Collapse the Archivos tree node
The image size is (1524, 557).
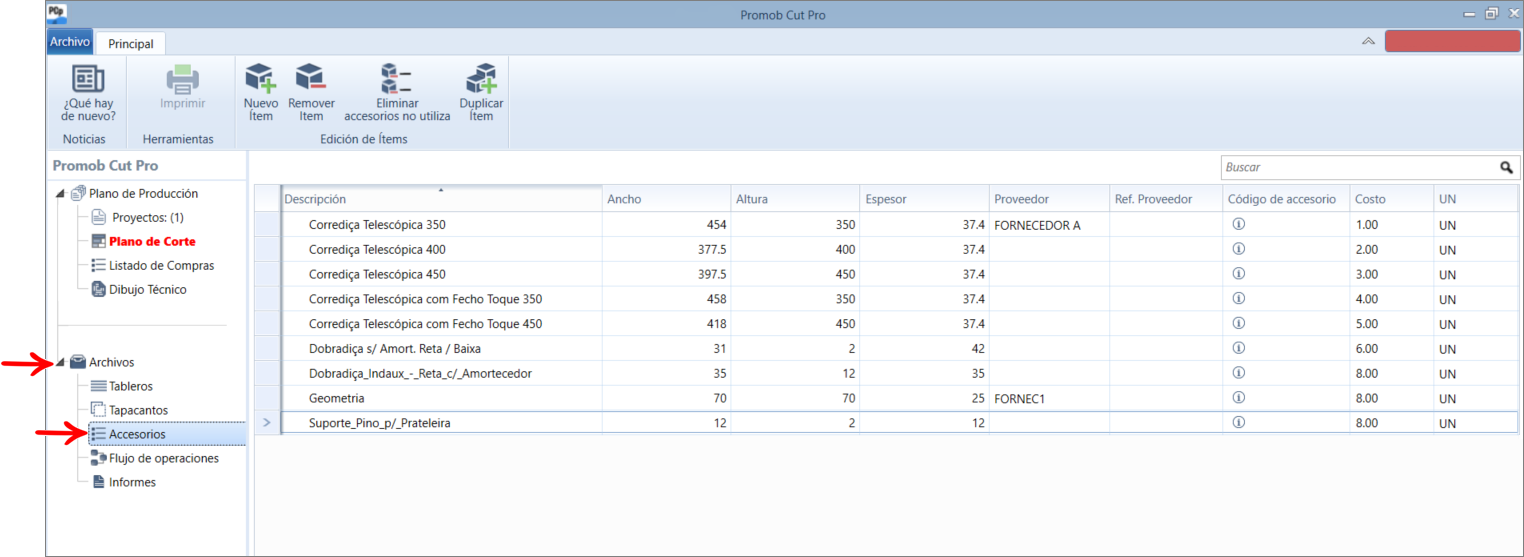(60, 363)
